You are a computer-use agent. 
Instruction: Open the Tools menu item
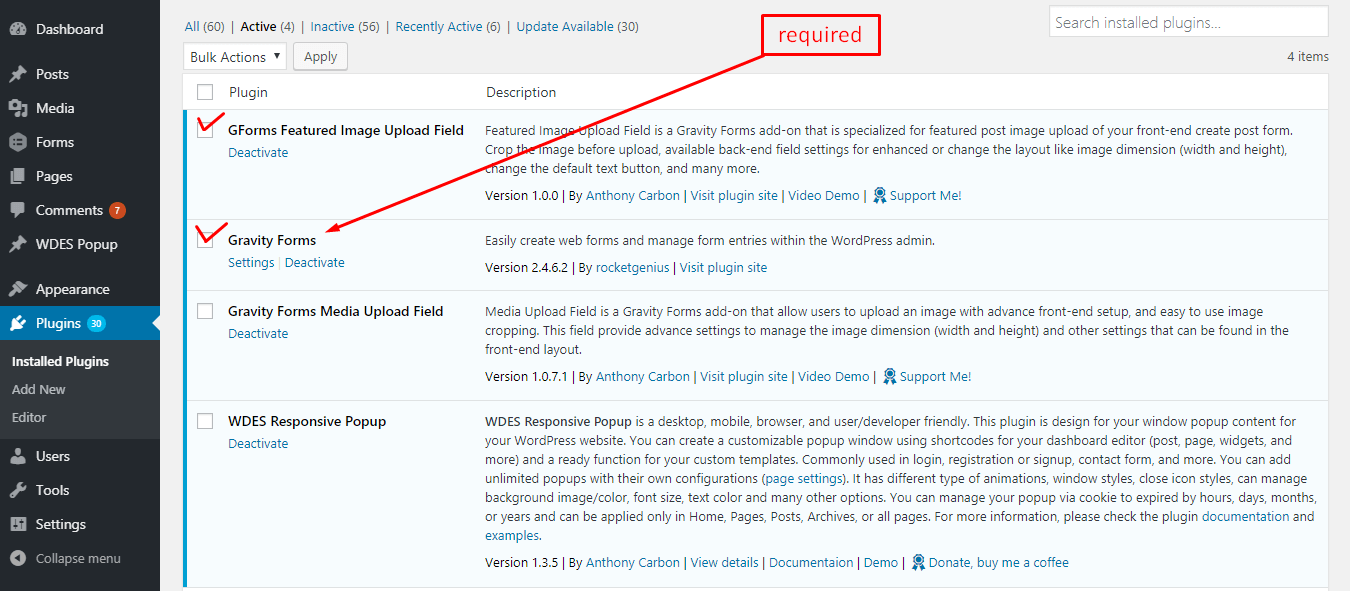click(80, 490)
